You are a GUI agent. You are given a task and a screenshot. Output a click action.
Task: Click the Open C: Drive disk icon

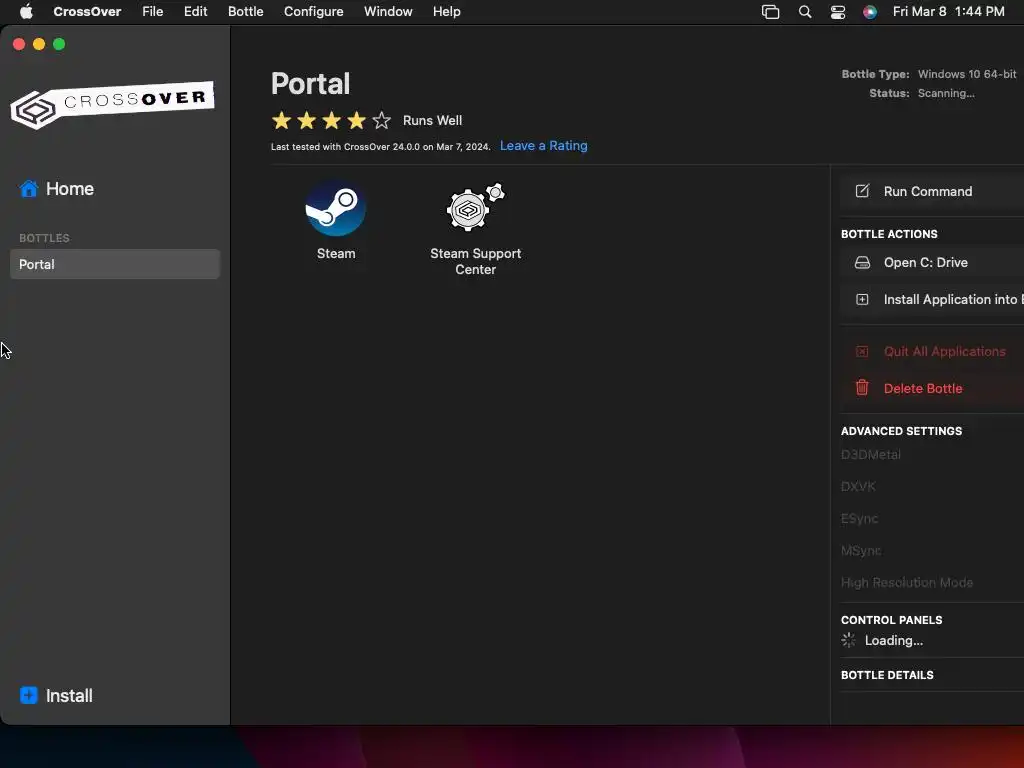tap(862, 263)
